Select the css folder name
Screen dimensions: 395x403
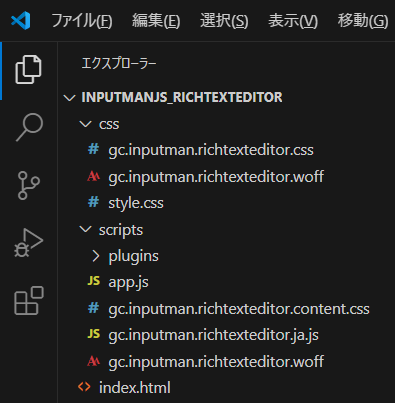pos(109,124)
